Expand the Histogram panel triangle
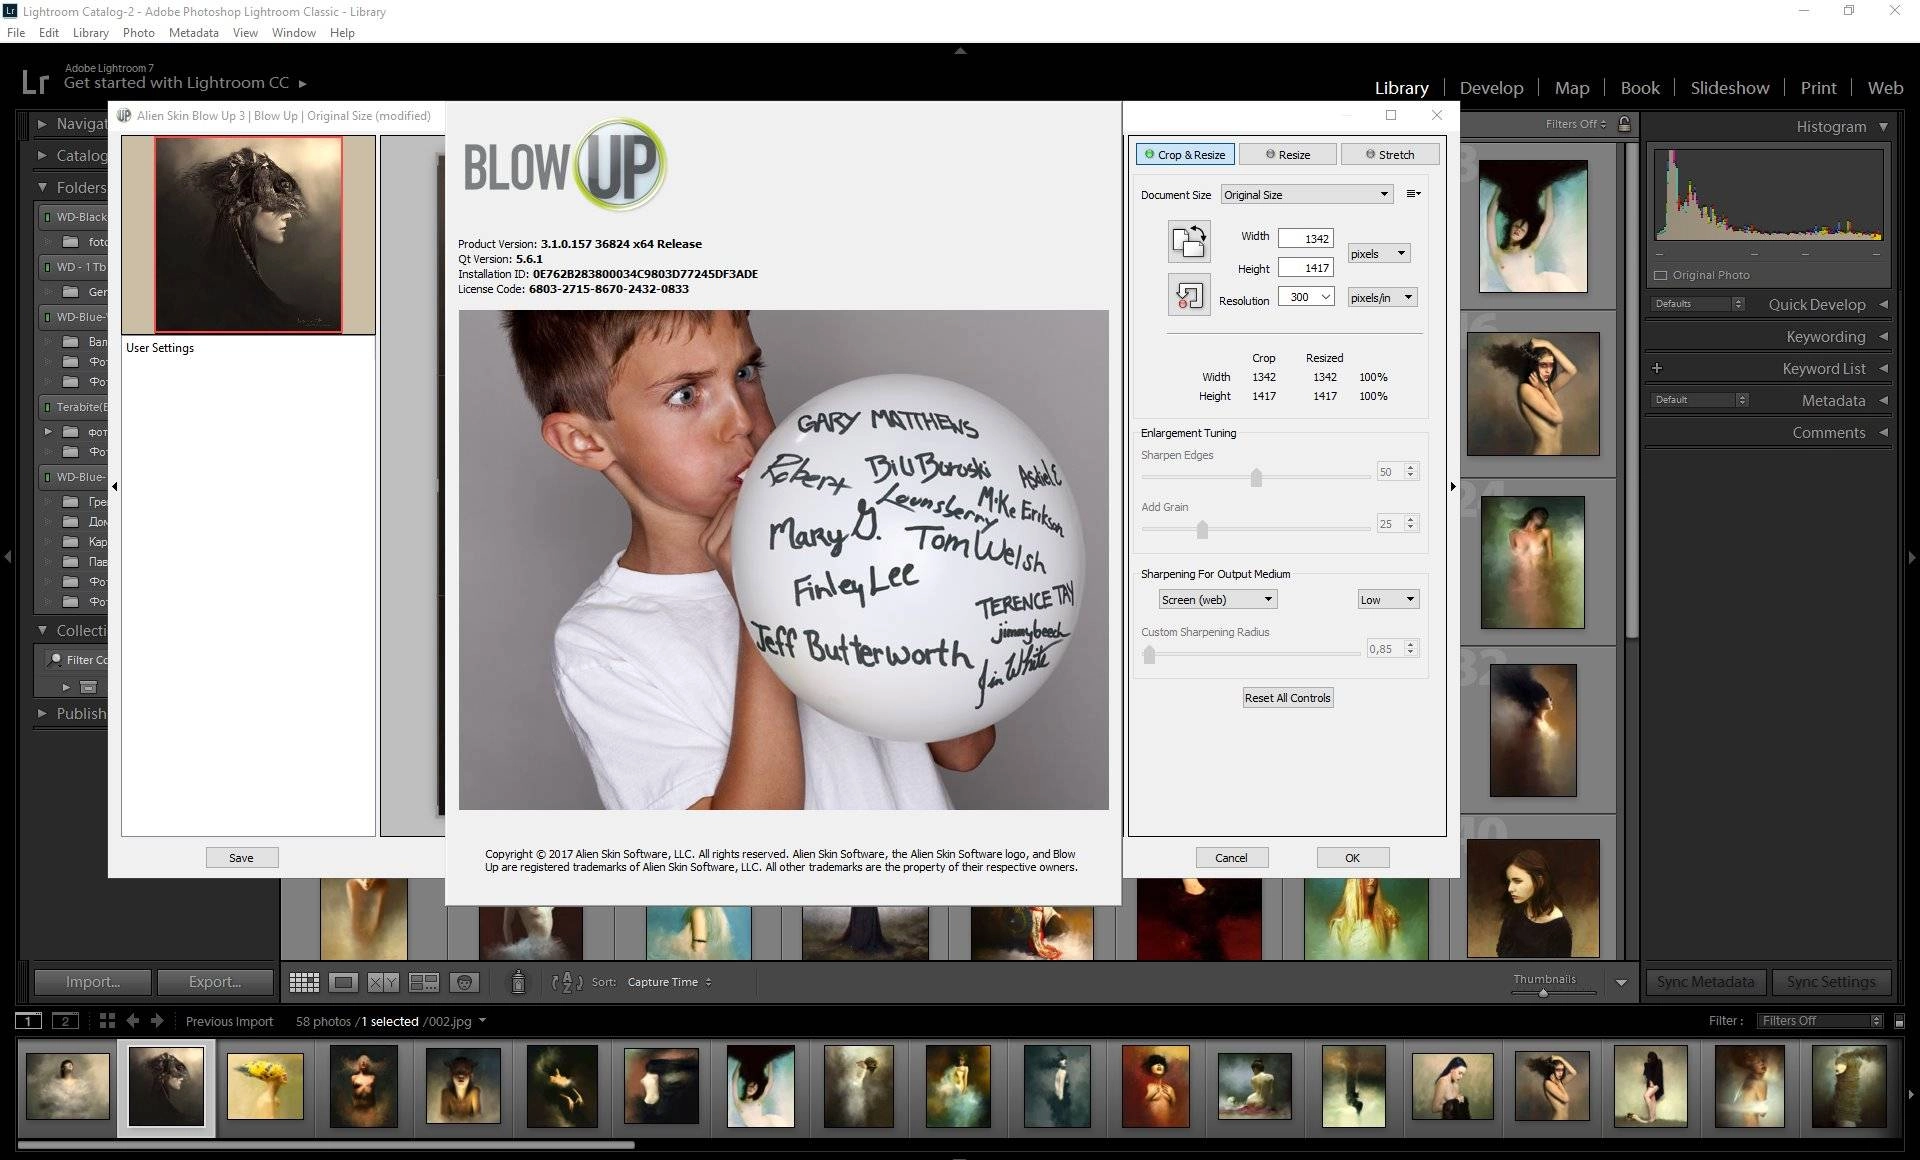The image size is (1920, 1160). point(1883,127)
